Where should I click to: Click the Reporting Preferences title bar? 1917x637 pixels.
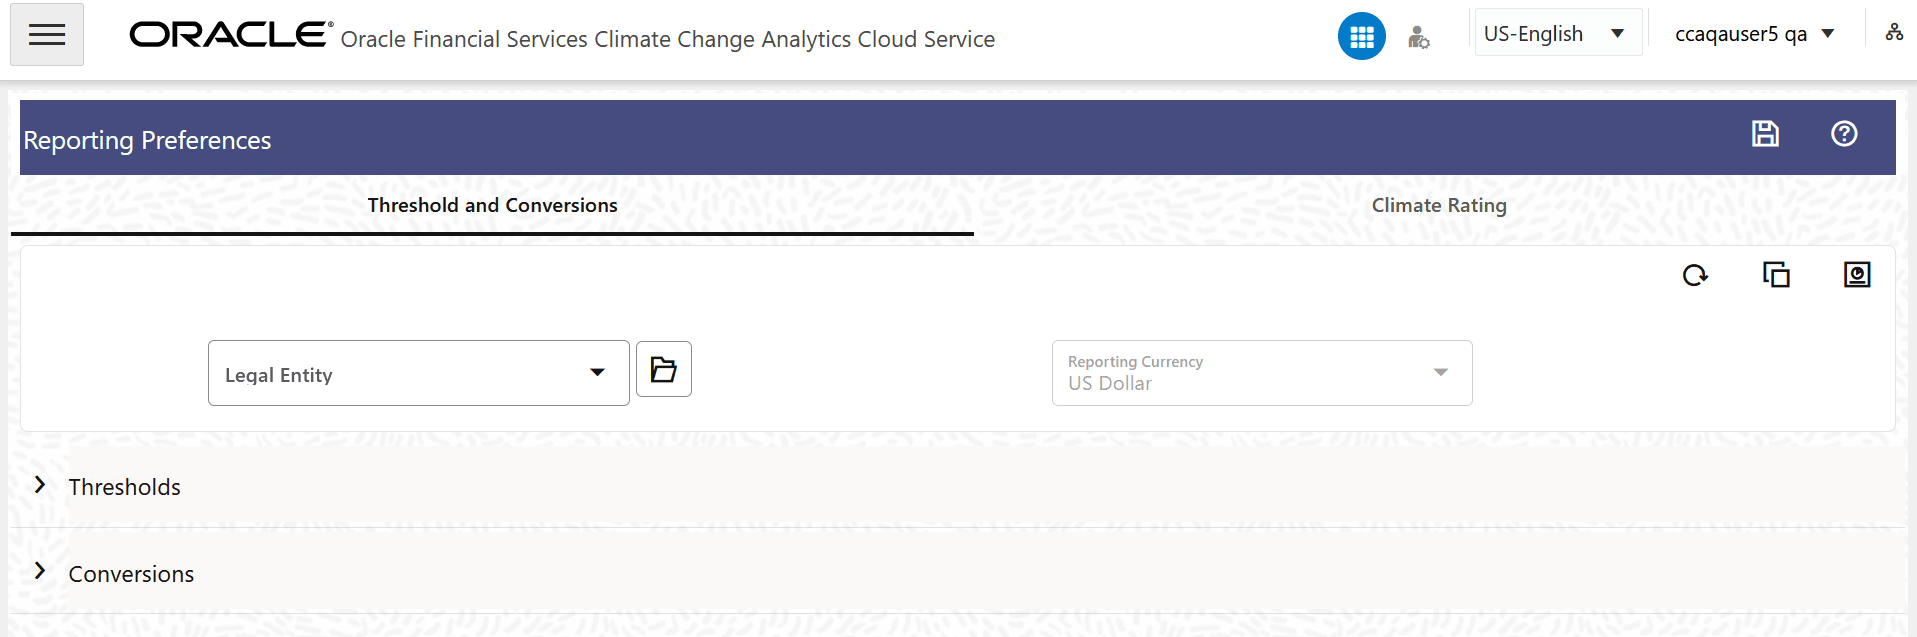(148, 140)
